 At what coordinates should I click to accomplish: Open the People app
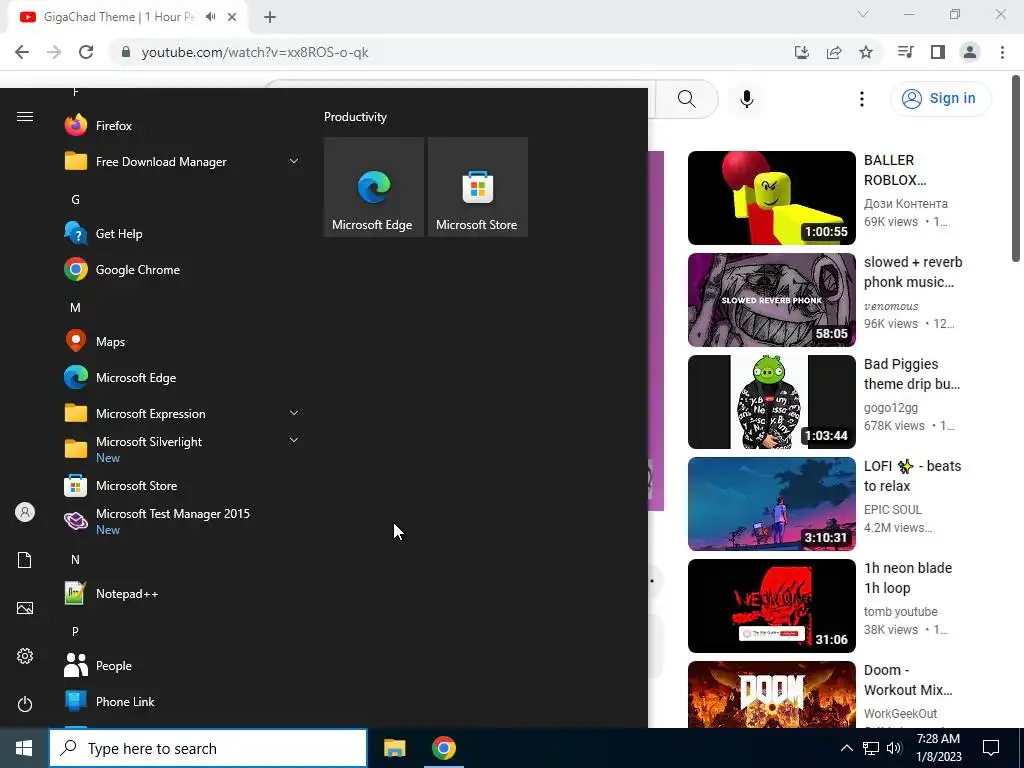(182, 665)
